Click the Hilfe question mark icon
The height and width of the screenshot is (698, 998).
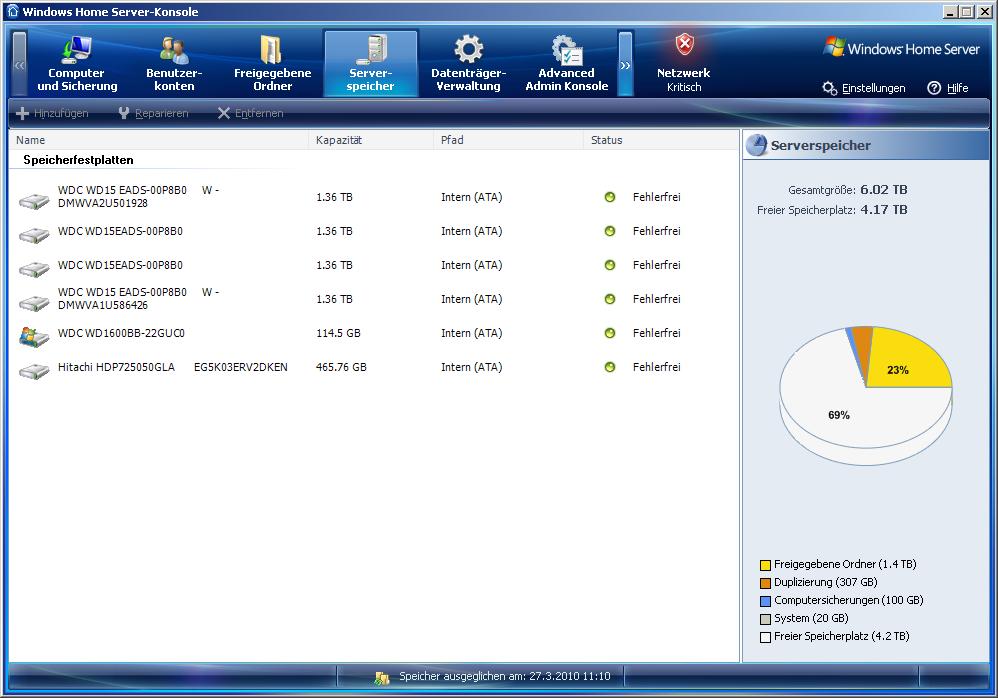point(934,88)
